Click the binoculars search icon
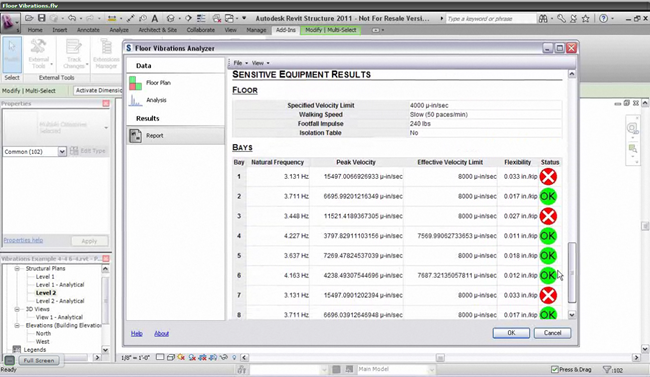This screenshot has width=650, height=377. [543, 19]
